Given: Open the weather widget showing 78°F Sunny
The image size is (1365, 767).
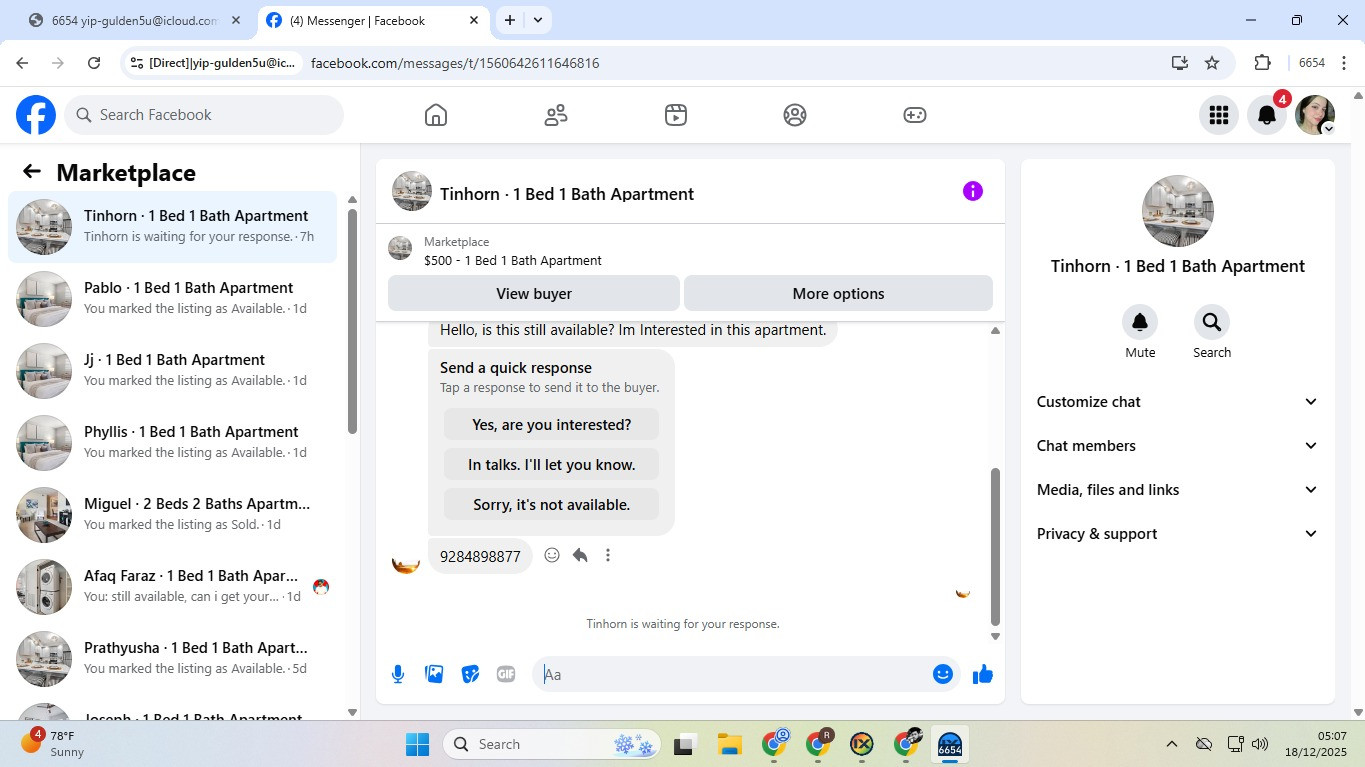Looking at the screenshot, I should [x=54, y=744].
